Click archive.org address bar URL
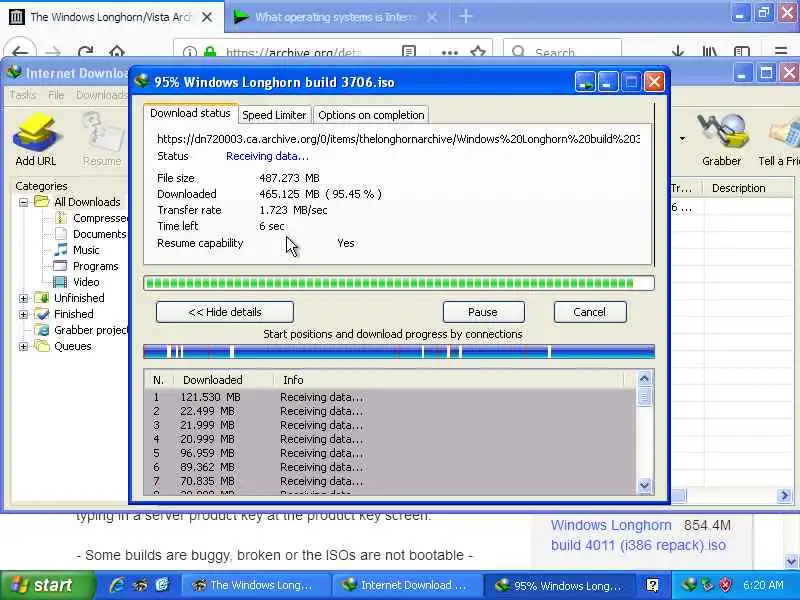Screen dimensions: 800x600 click(293, 53)
